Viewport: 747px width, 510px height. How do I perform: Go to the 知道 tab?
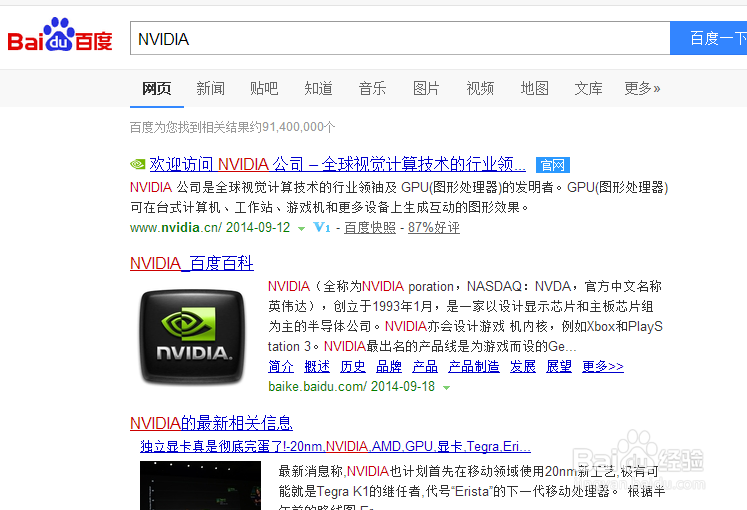click(318, 89)
